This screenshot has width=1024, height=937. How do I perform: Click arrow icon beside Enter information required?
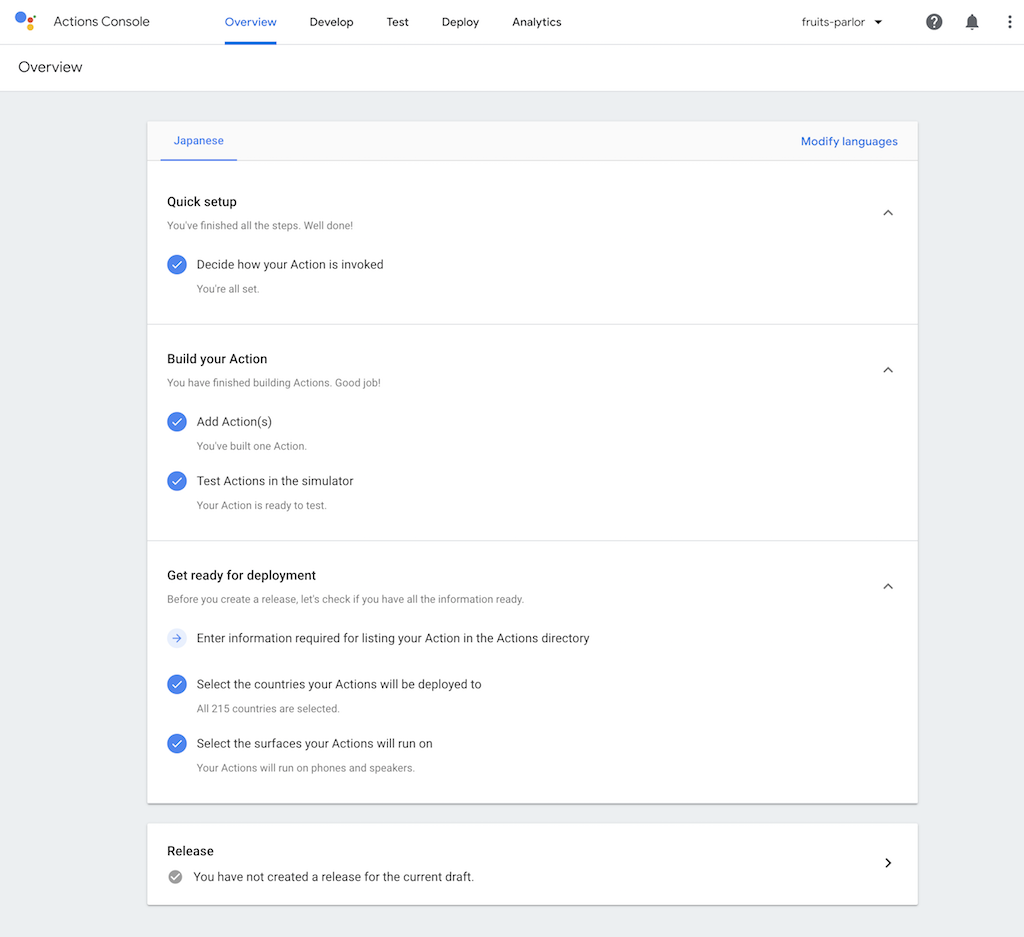click(x=177, y=638)
